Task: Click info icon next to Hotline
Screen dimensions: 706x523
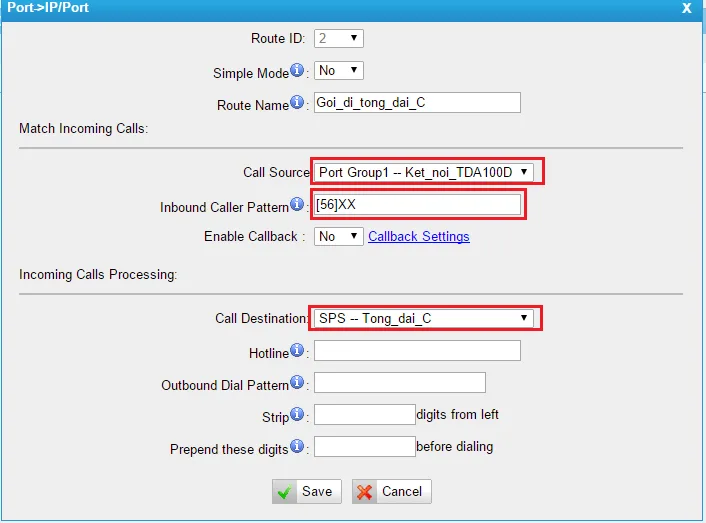Action: point(297,352)
